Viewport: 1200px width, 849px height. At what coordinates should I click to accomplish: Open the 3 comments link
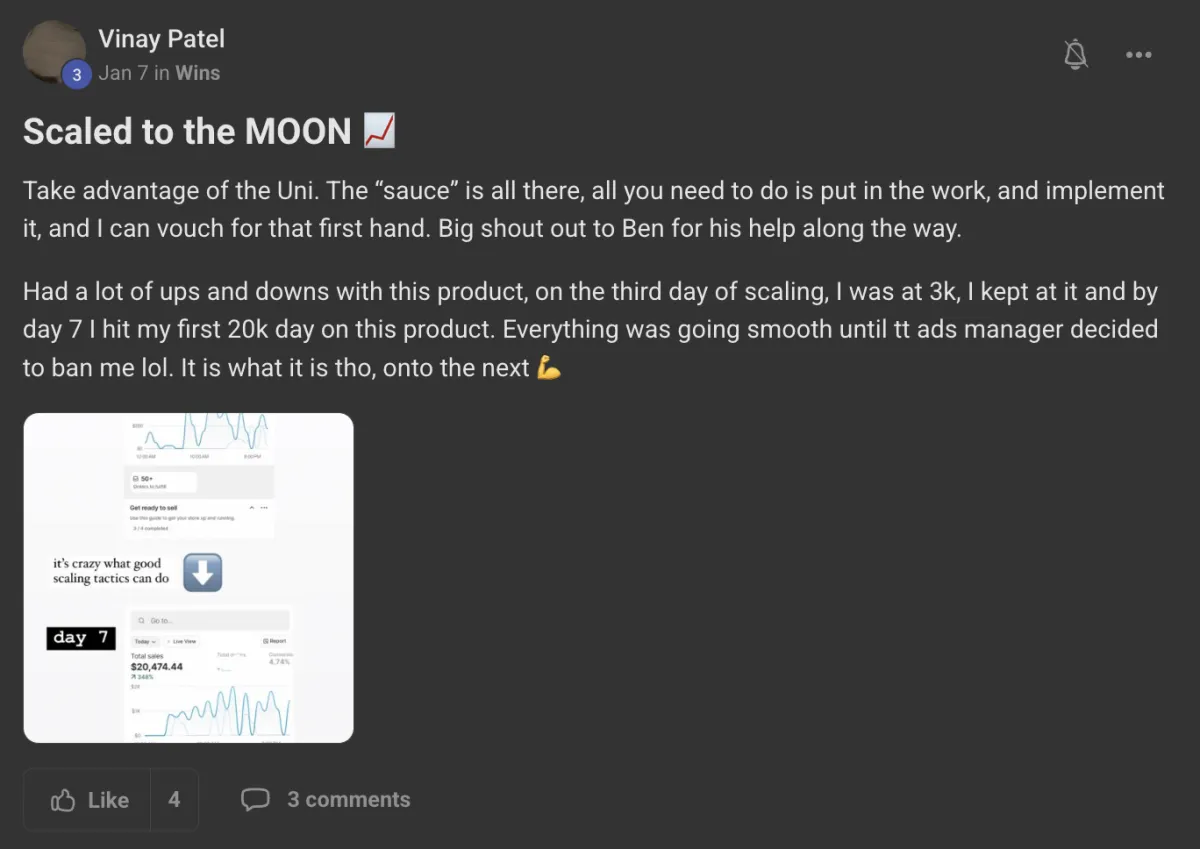coord(349,800)
